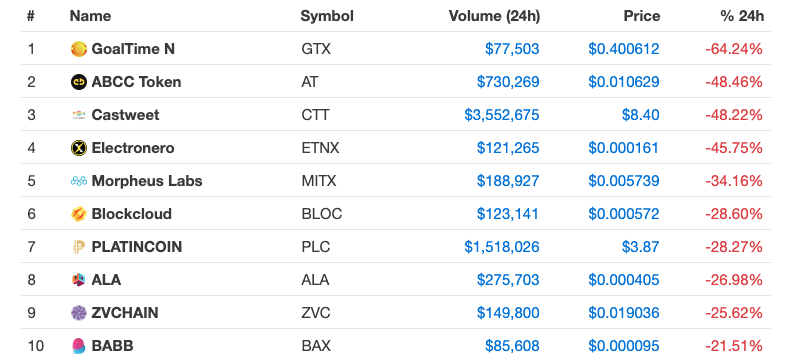
Task: Click the BABB logo icon
Action: click(x=79, y=346)
